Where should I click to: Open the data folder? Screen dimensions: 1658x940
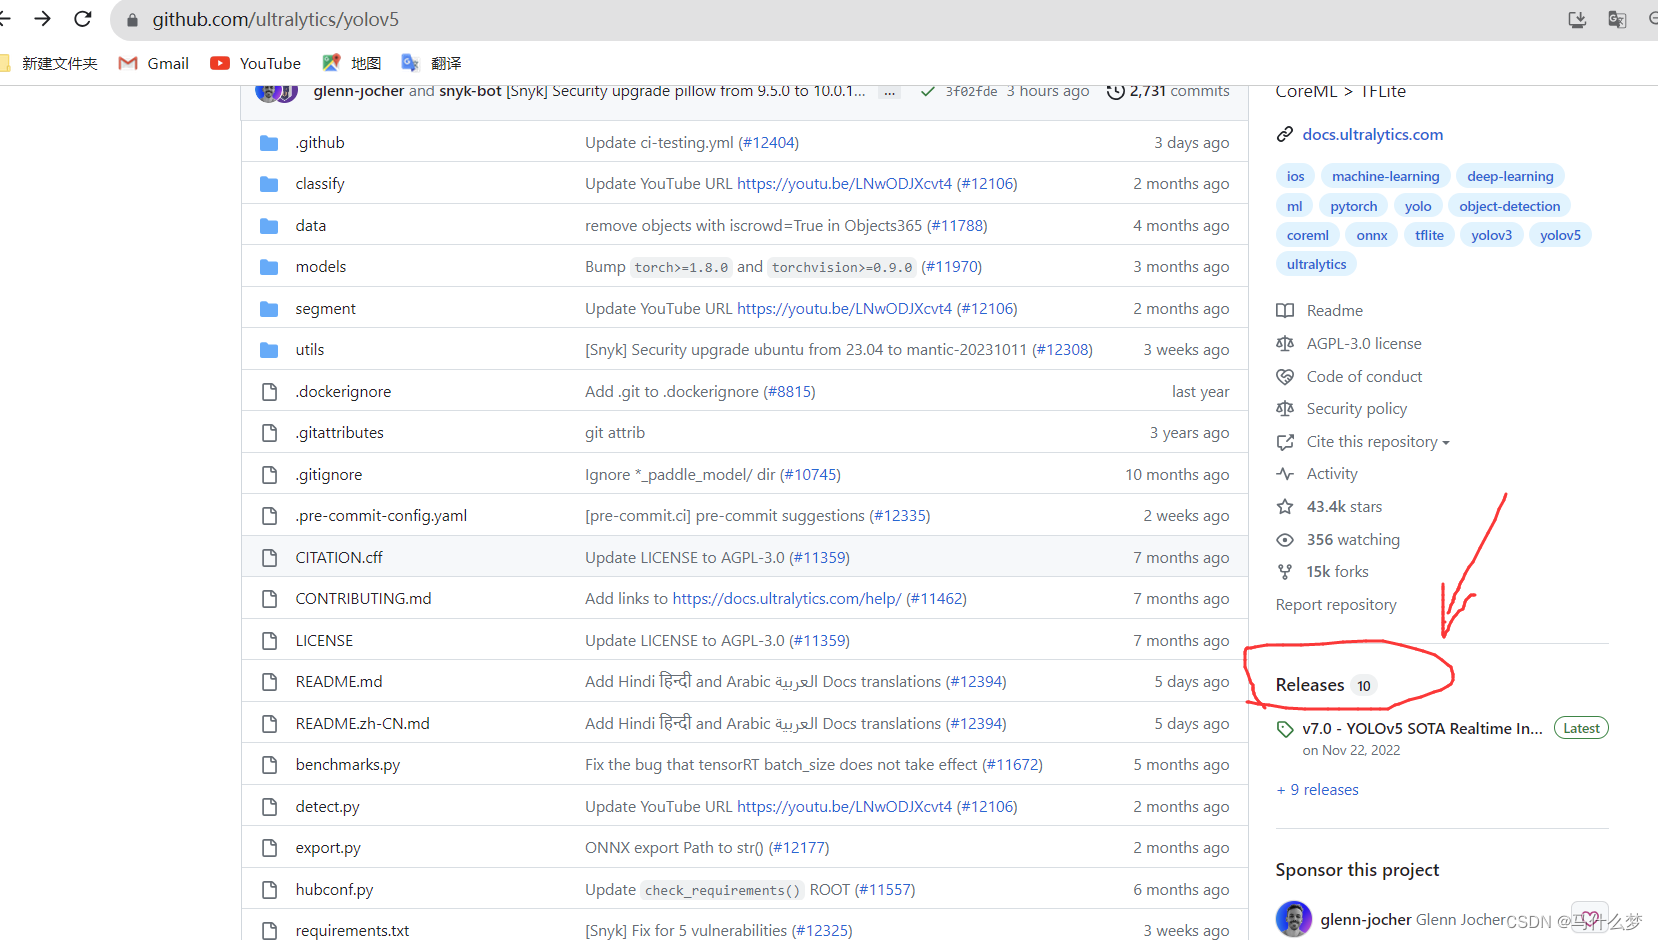pyautogui.click(x=310, y=226)
